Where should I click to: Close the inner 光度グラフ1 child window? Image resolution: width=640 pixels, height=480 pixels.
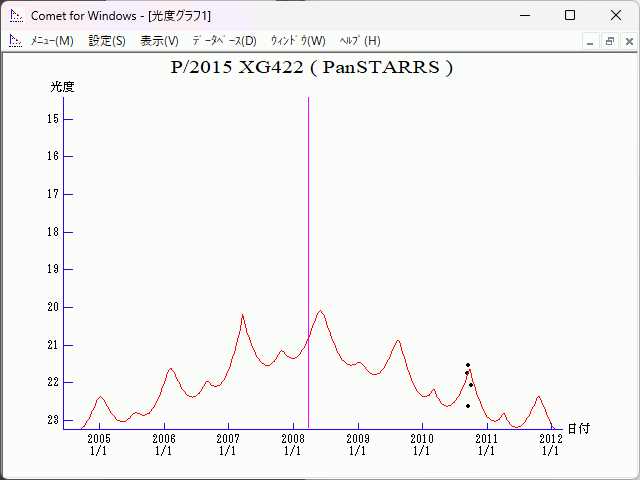coord(628,41)
